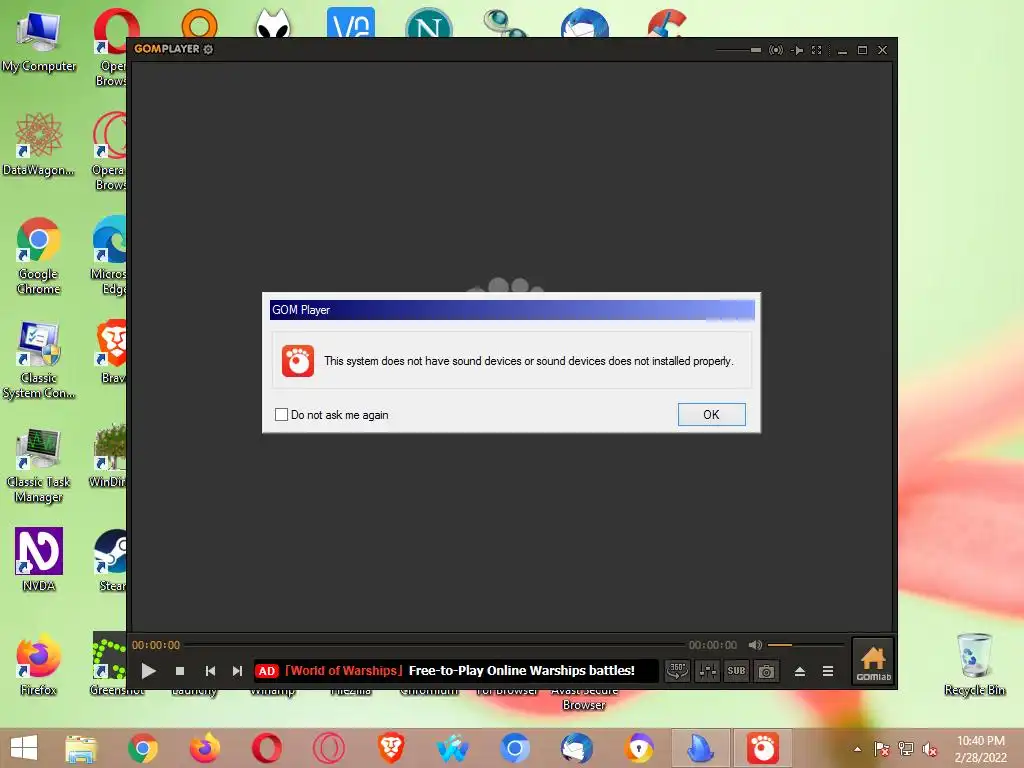
Task: Click the Action Center flag icon
Action: pyautogui.click(x=882, y=749)
